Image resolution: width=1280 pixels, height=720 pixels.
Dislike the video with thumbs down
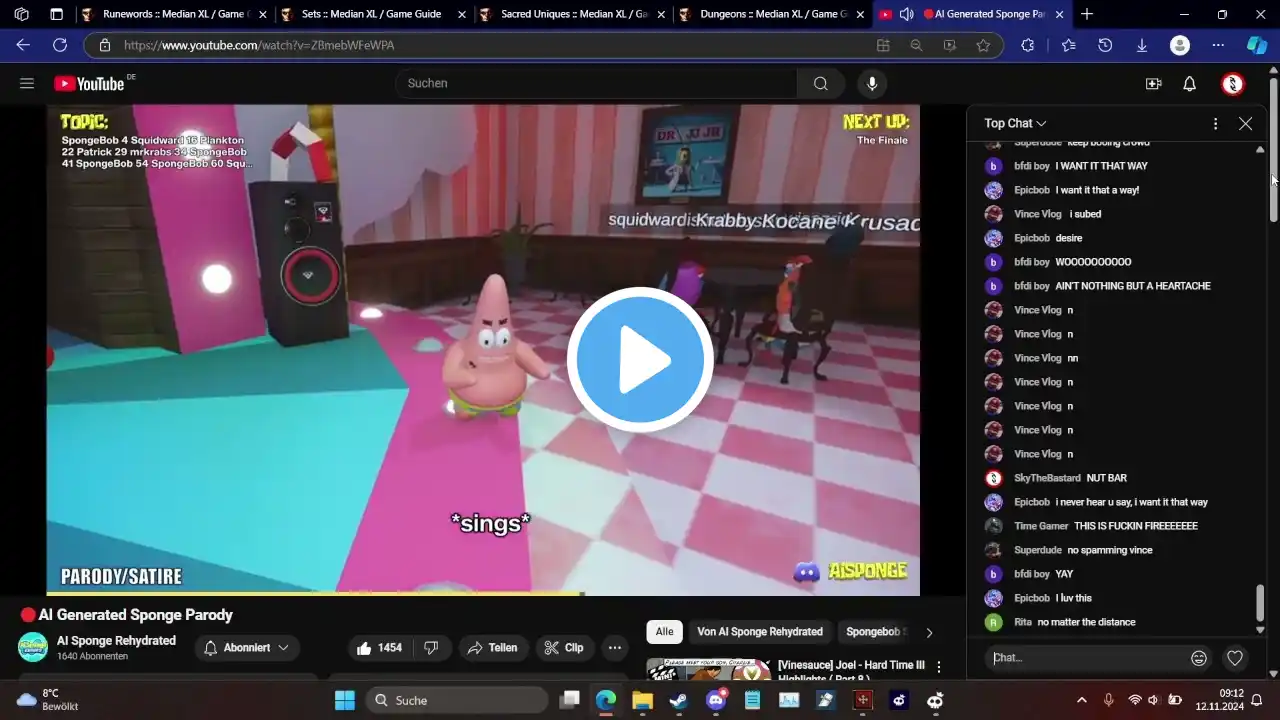pyautogui.click(x=431, y=648)
